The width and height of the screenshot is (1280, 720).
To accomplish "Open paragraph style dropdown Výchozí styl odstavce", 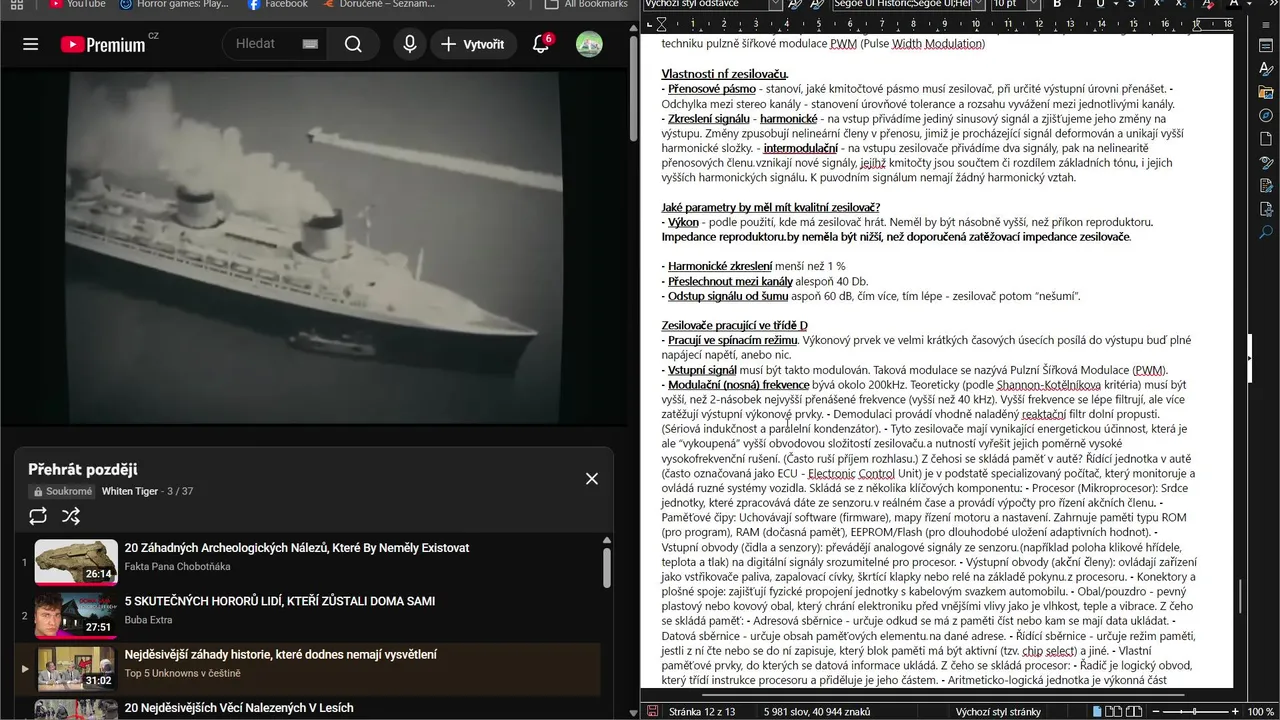I will coord(776,4).
